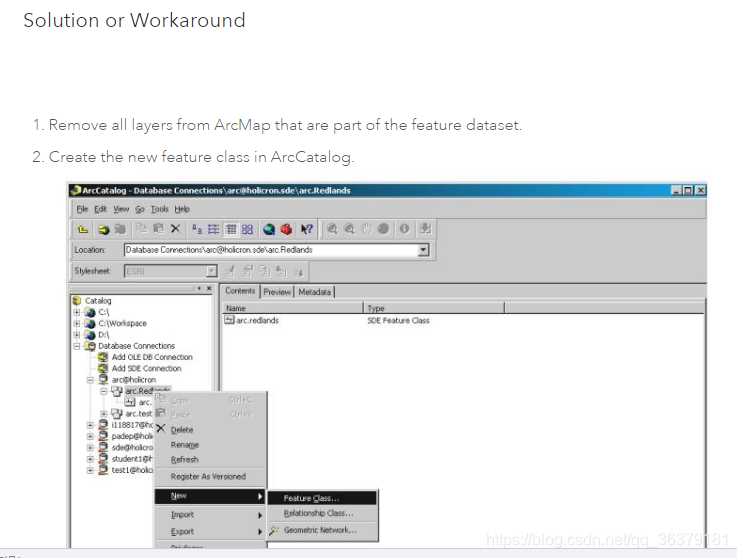Switch to Thumbnails view icon
737x558 pixels.
(x=247, y=229)
